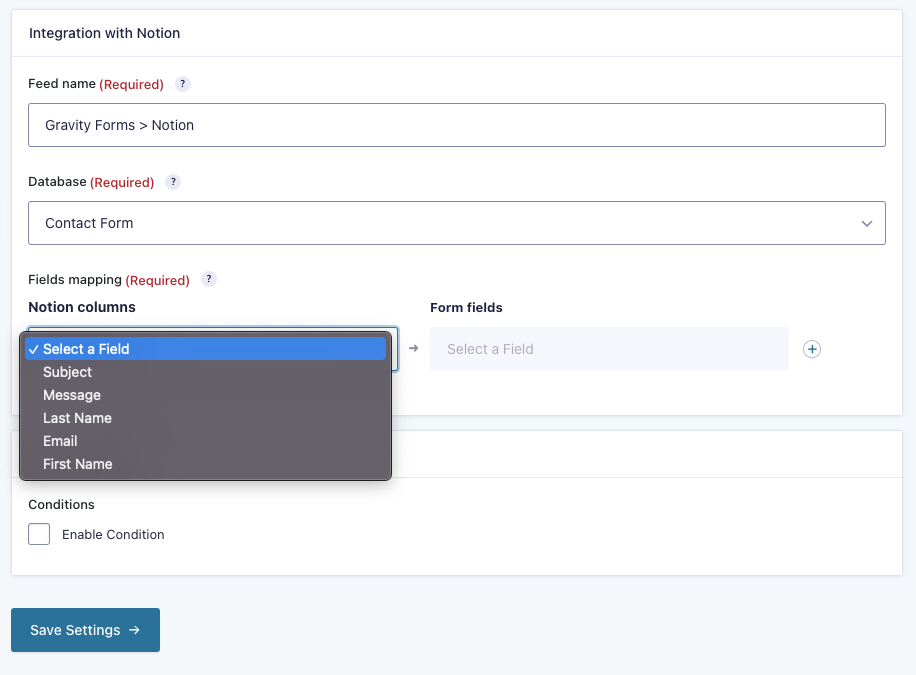The image size is (916, 675).
Task: Pick the checked Select a Field option
Action: pyautogui.click(x=206, y=349)
